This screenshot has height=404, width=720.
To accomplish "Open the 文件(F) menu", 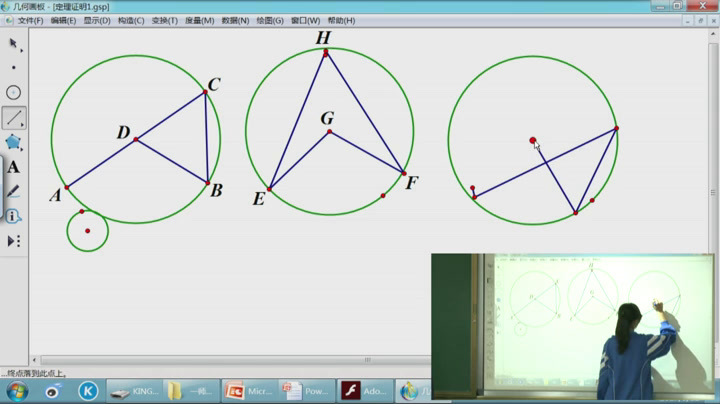I will (31, 20).
